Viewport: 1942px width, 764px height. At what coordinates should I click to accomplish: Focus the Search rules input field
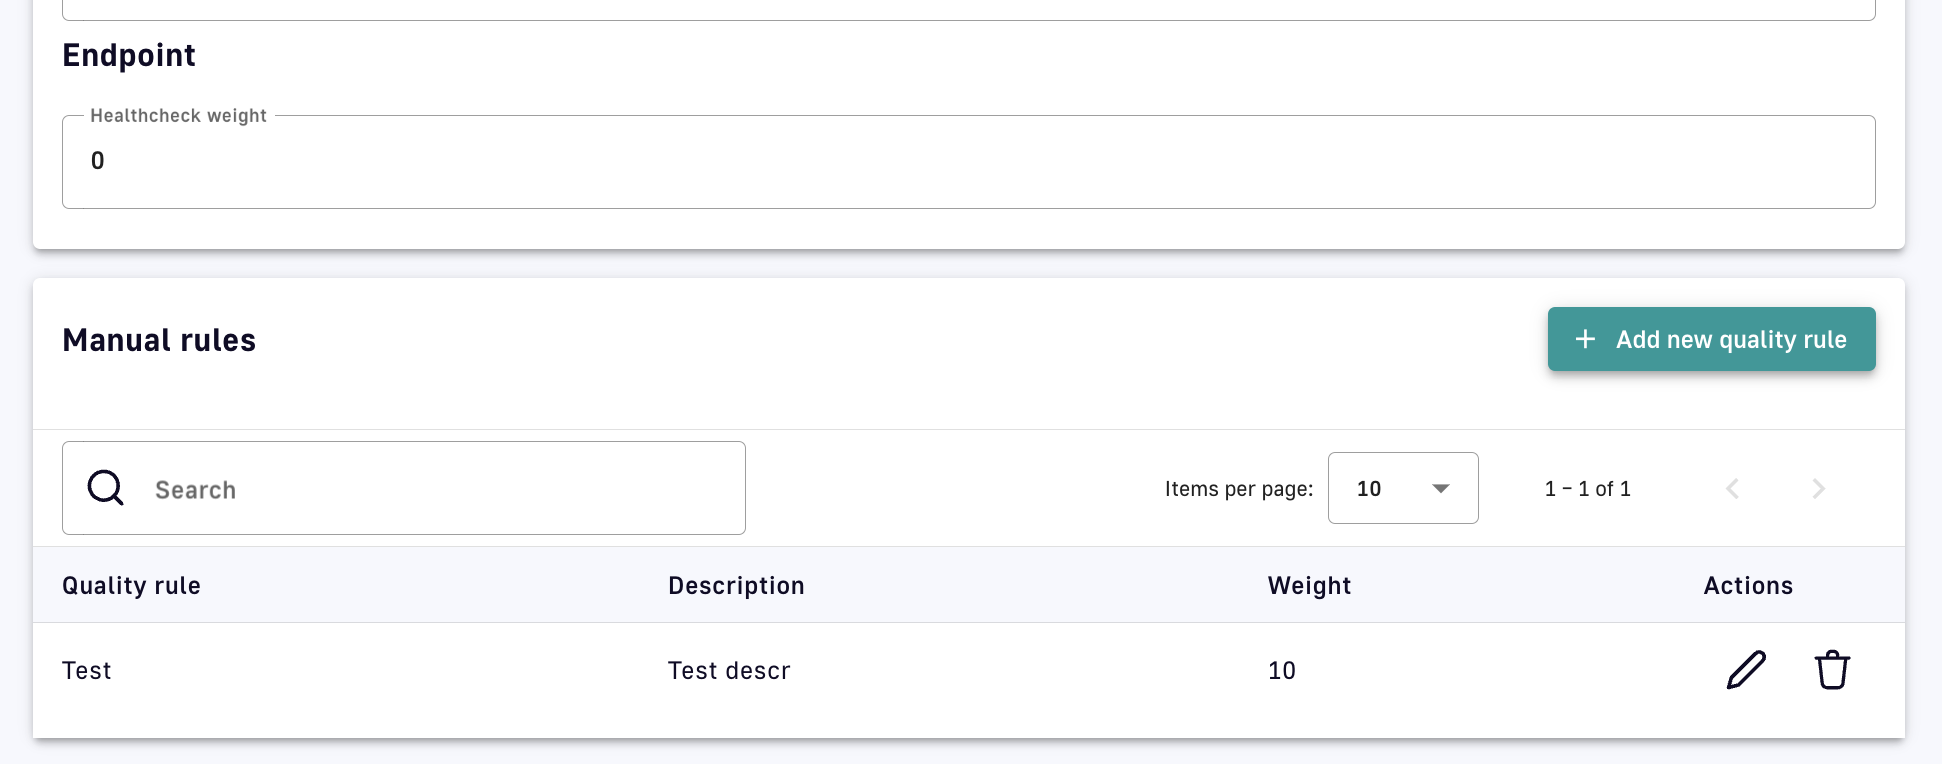pos(440,489)
